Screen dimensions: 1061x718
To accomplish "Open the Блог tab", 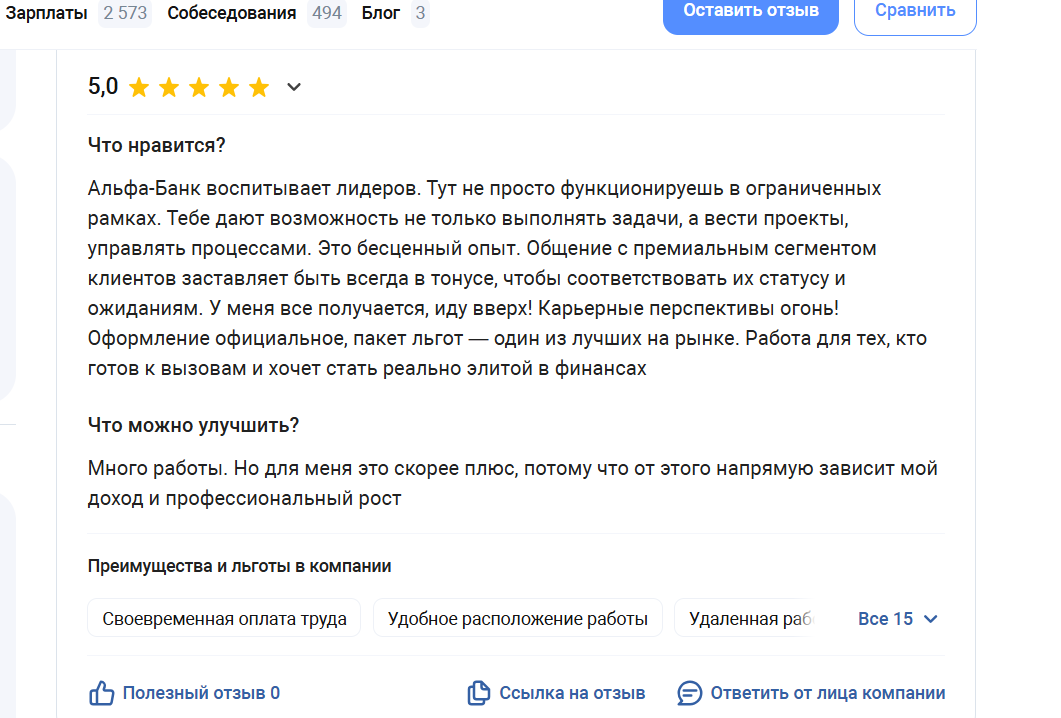I will (x=381, y=13).
